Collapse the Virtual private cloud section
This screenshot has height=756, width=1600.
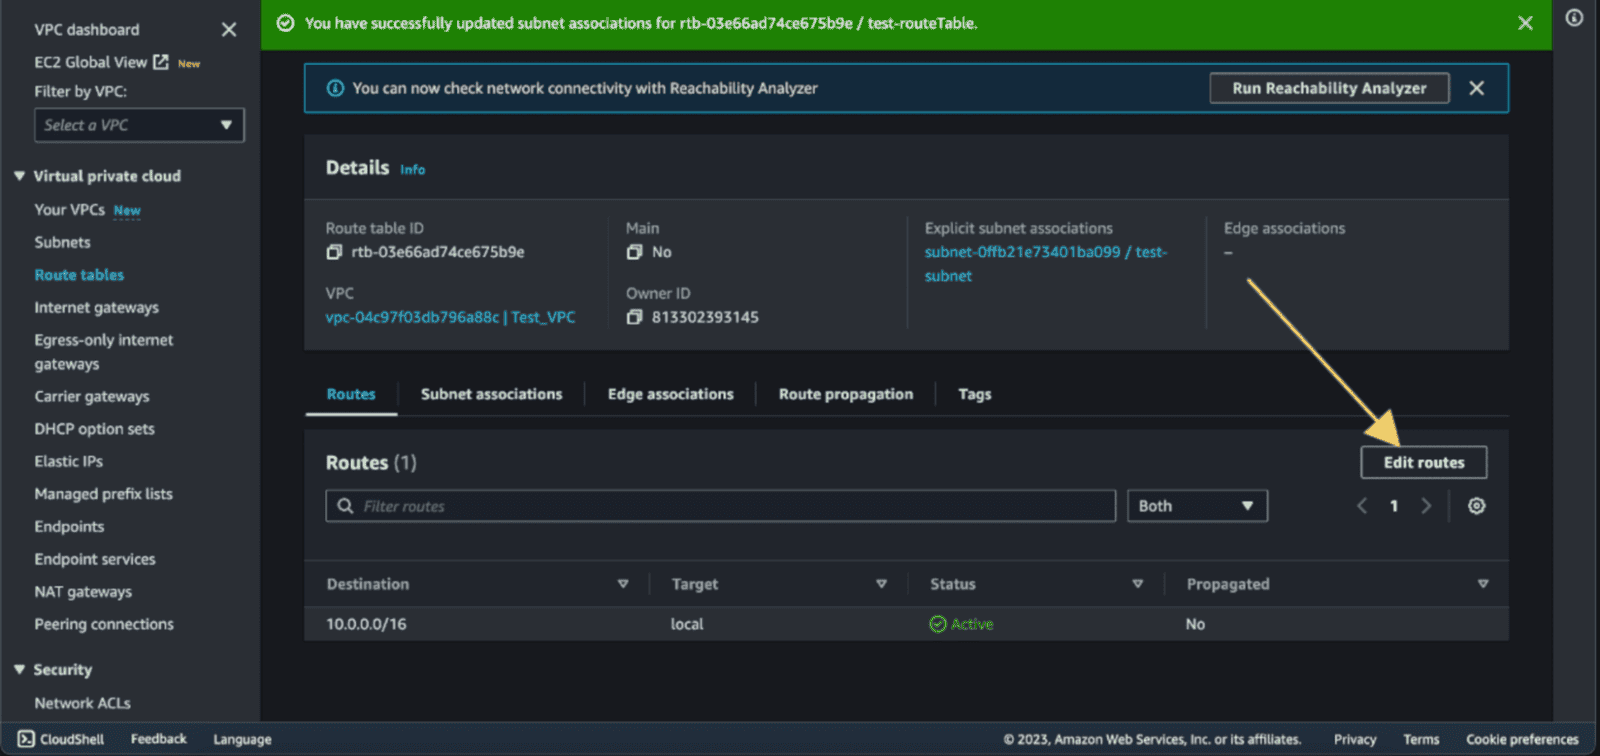19,176
